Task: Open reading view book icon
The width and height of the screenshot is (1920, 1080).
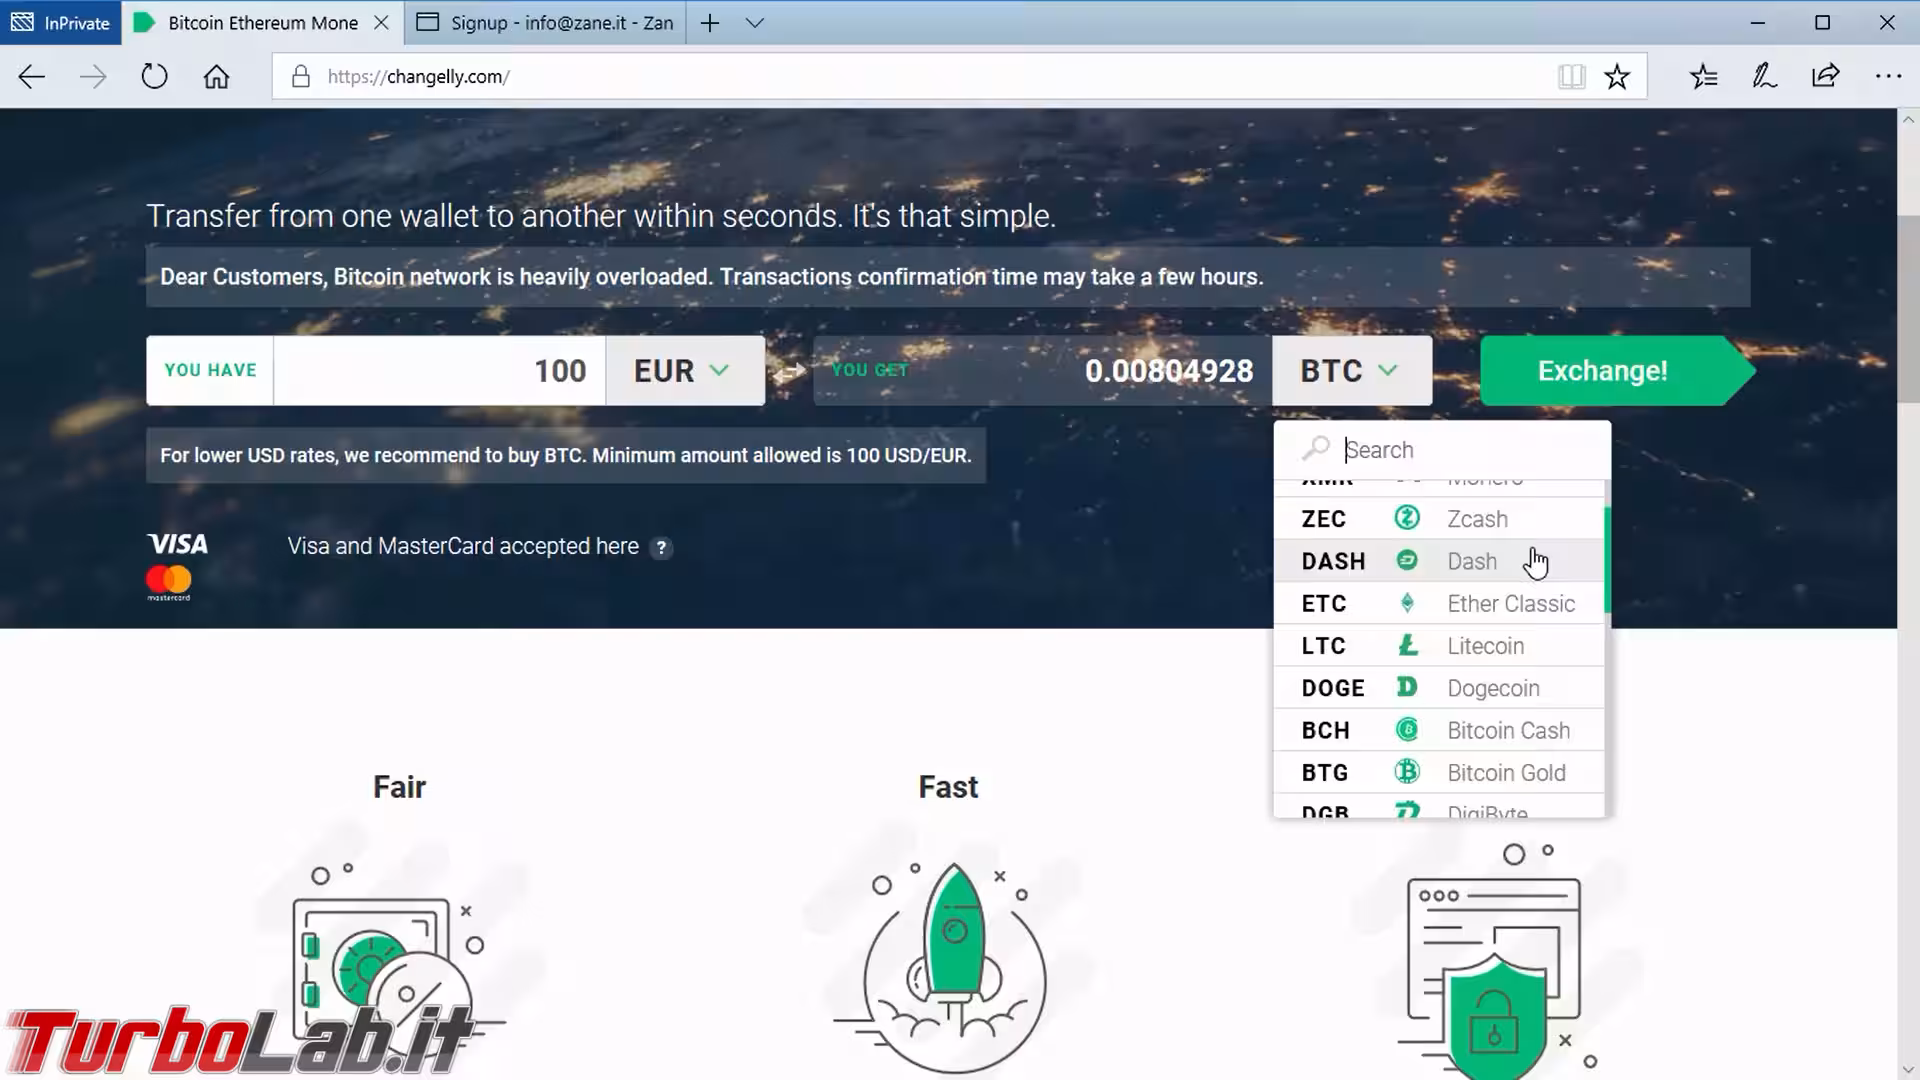Action: pos(1571,77)
